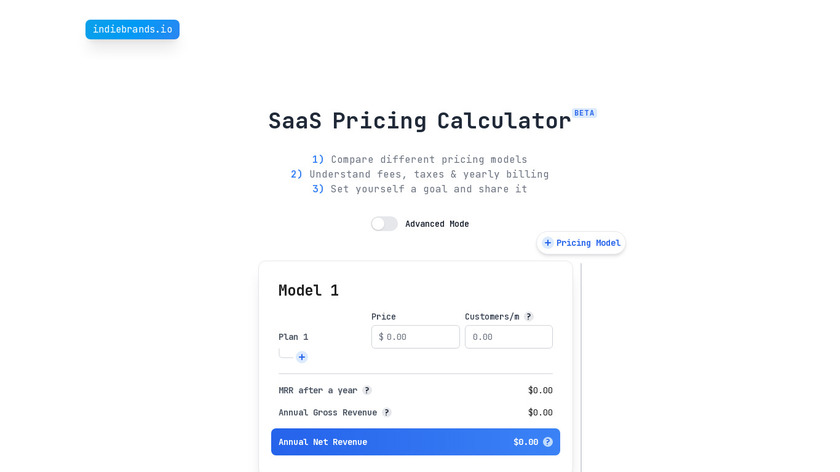Click the Annual Net Revenue help icon

(548, 442)
